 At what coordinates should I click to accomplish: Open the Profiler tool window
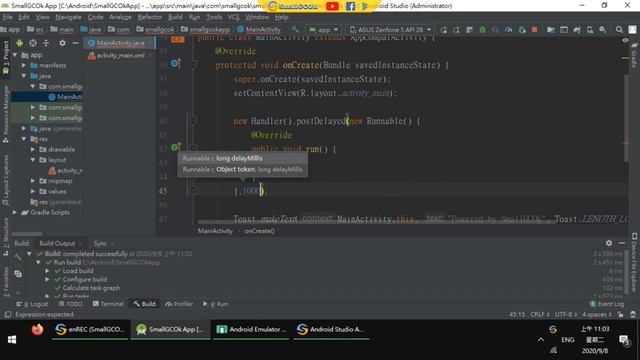(x=179, y=304)
